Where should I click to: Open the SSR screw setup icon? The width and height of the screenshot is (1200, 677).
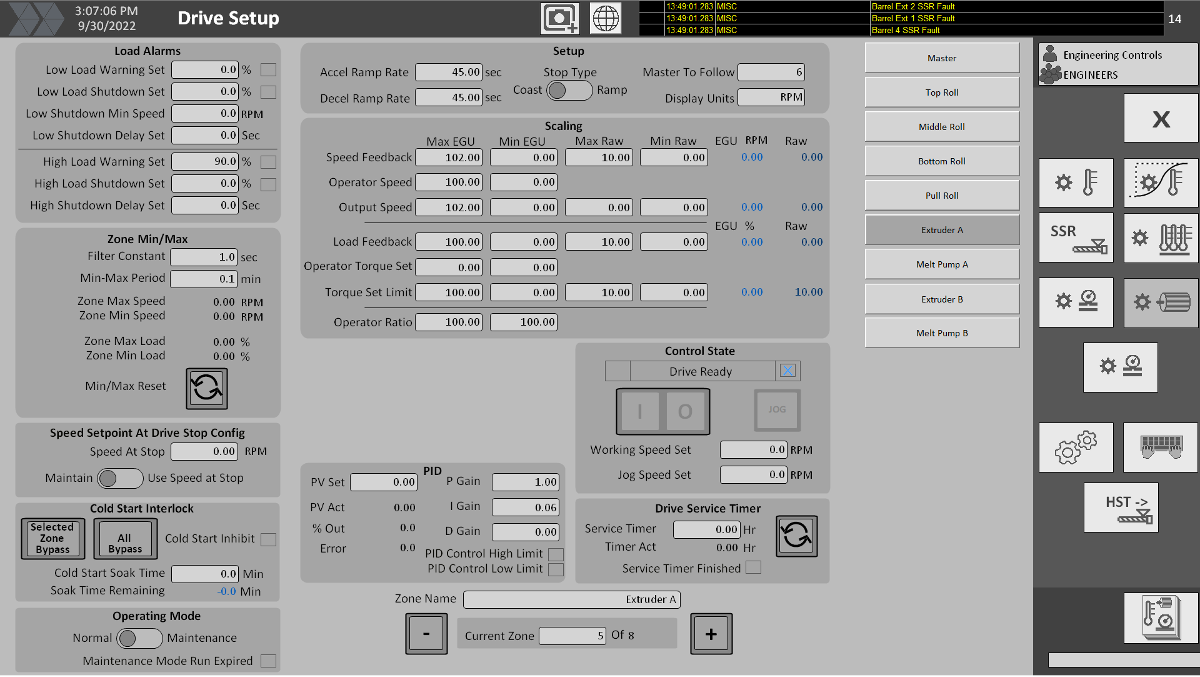pos(1076,237)
